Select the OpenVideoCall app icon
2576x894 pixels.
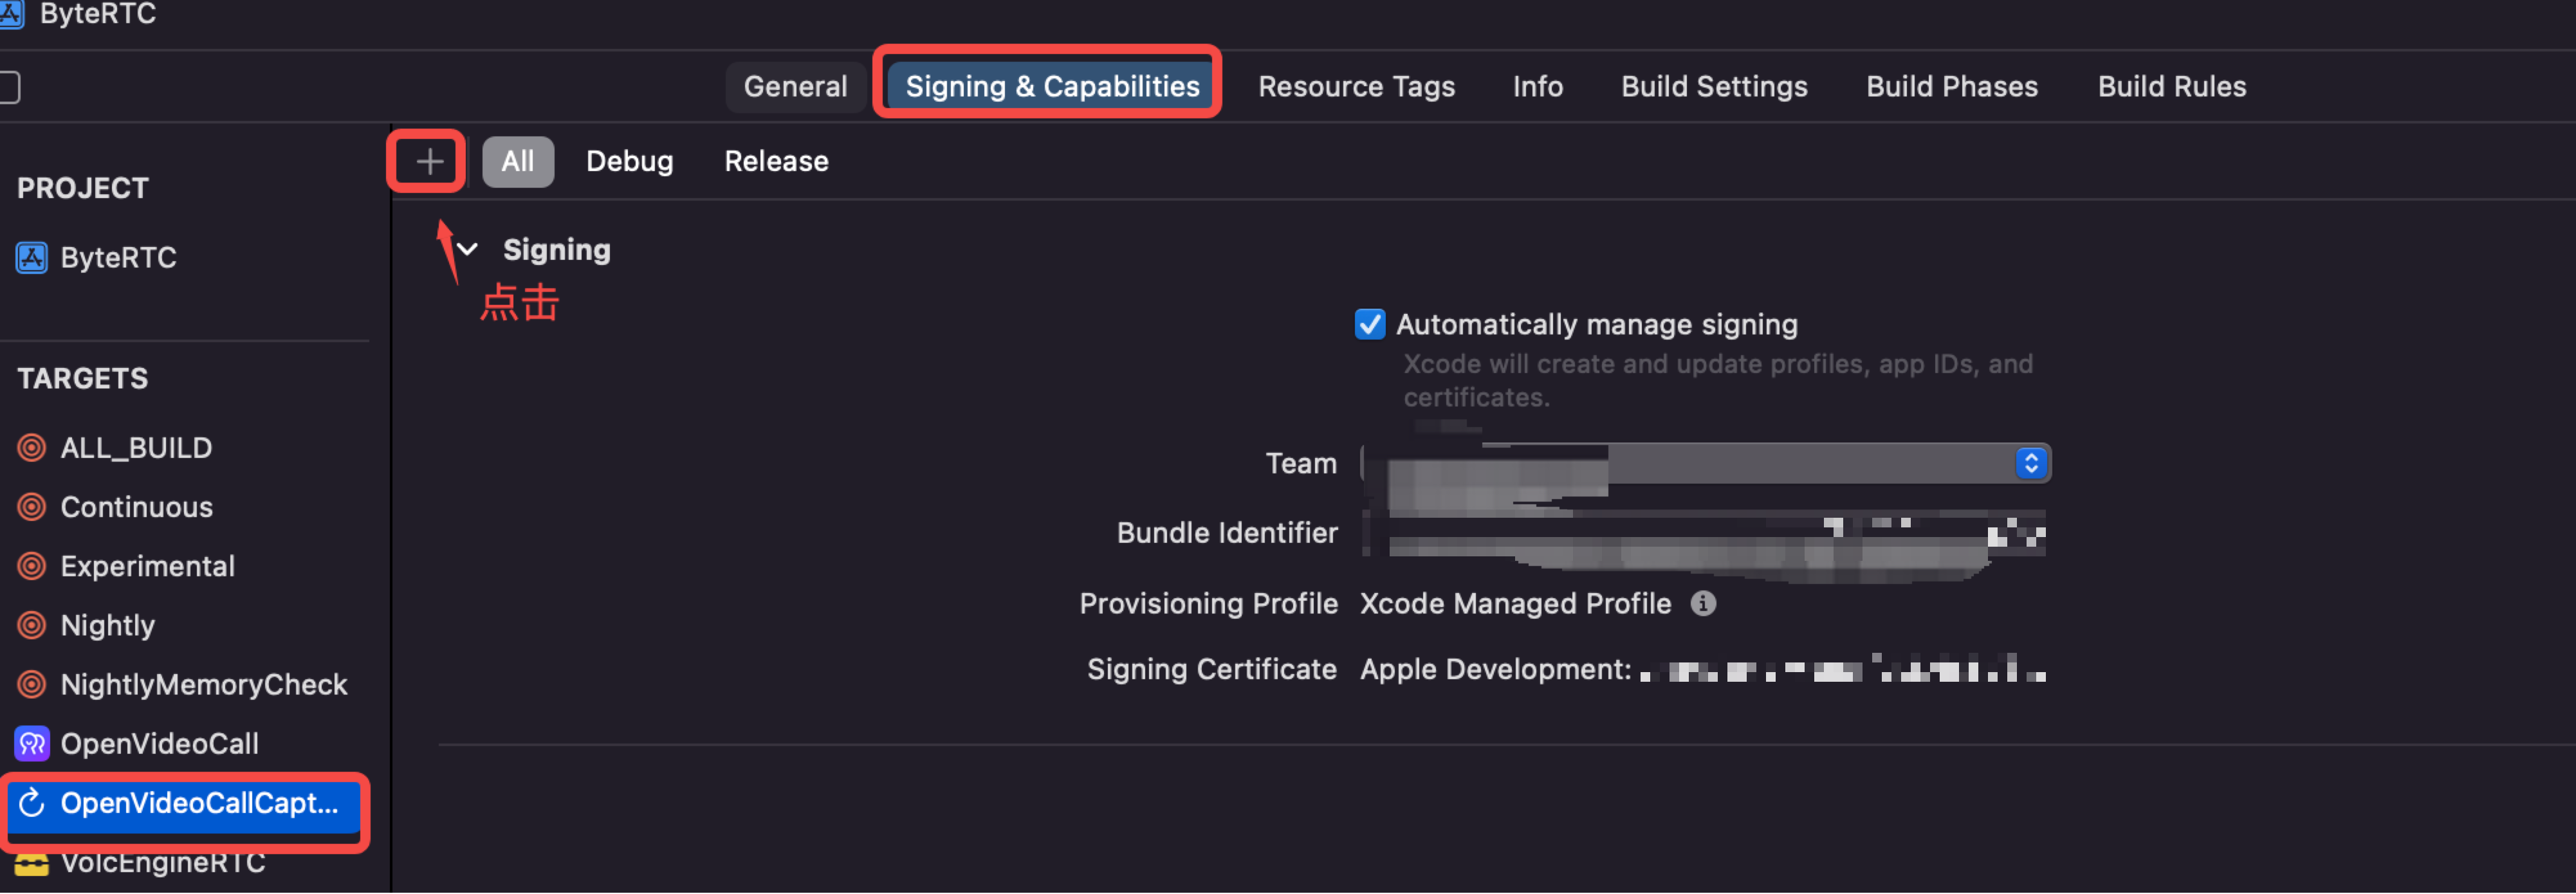(32, 744)
